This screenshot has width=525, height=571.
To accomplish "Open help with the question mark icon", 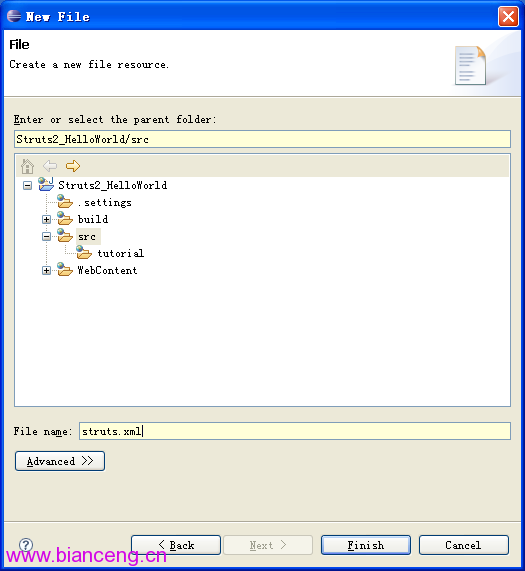I will (x=26, y=545).
